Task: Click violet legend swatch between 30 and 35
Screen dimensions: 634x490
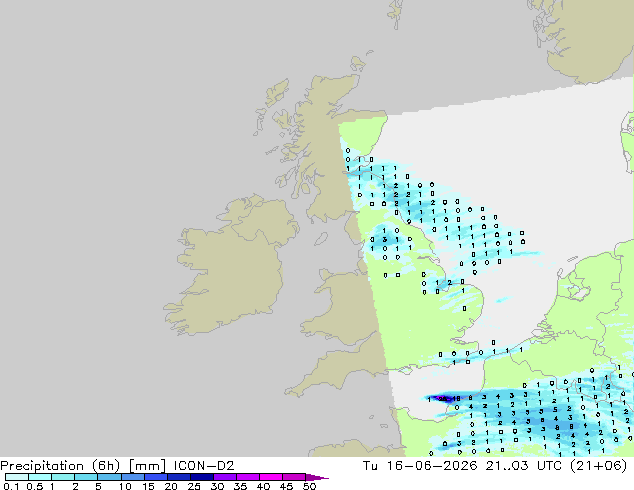Action: pyautogui.click(x=225, y=477)
